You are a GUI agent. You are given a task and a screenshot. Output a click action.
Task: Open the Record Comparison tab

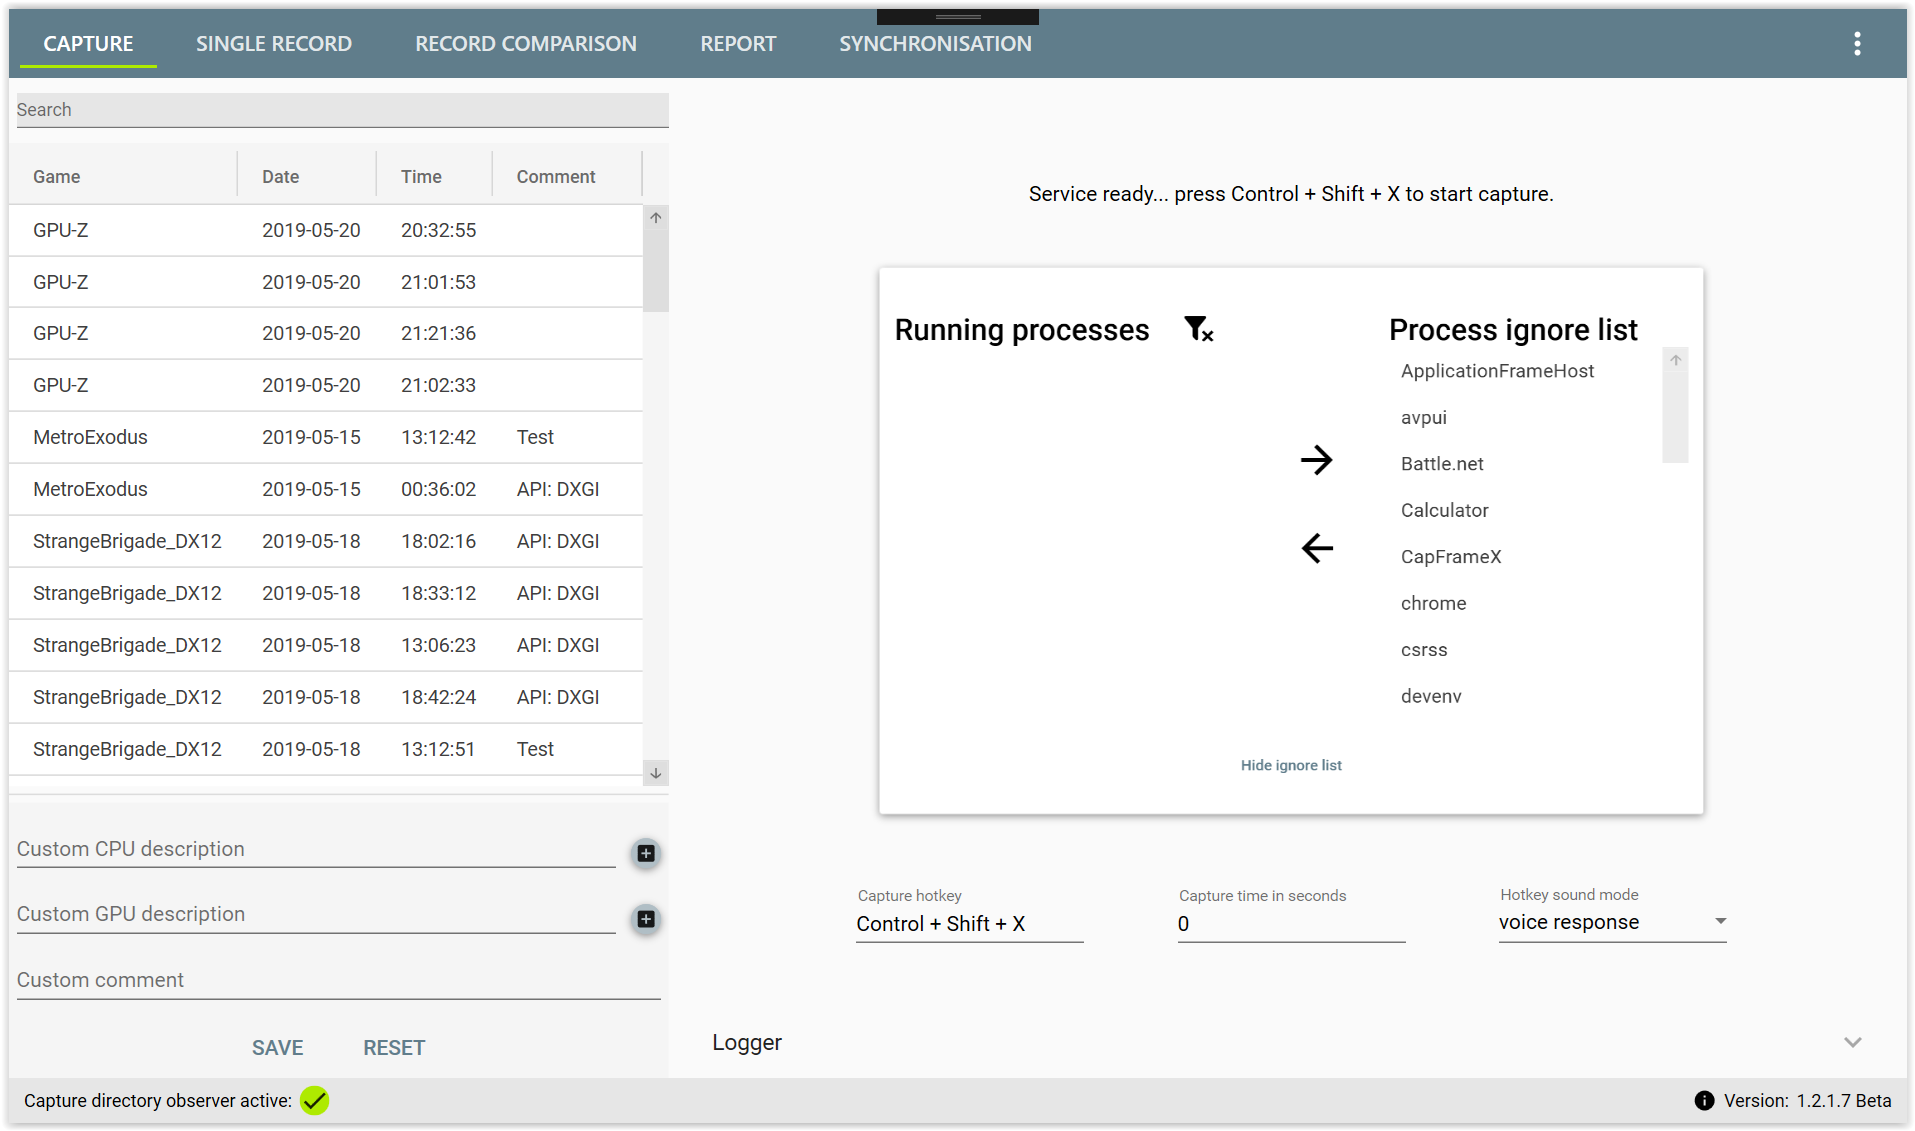tap(526, 44)
